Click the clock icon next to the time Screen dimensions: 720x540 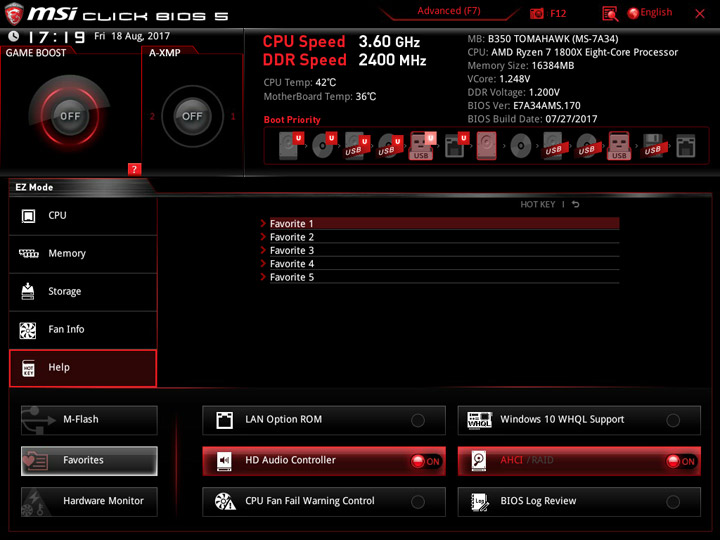(x=14, y=36)
